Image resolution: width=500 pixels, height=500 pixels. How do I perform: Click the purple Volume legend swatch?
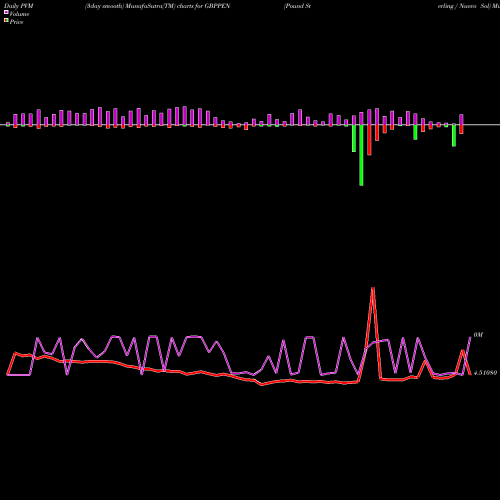[6, 12]
